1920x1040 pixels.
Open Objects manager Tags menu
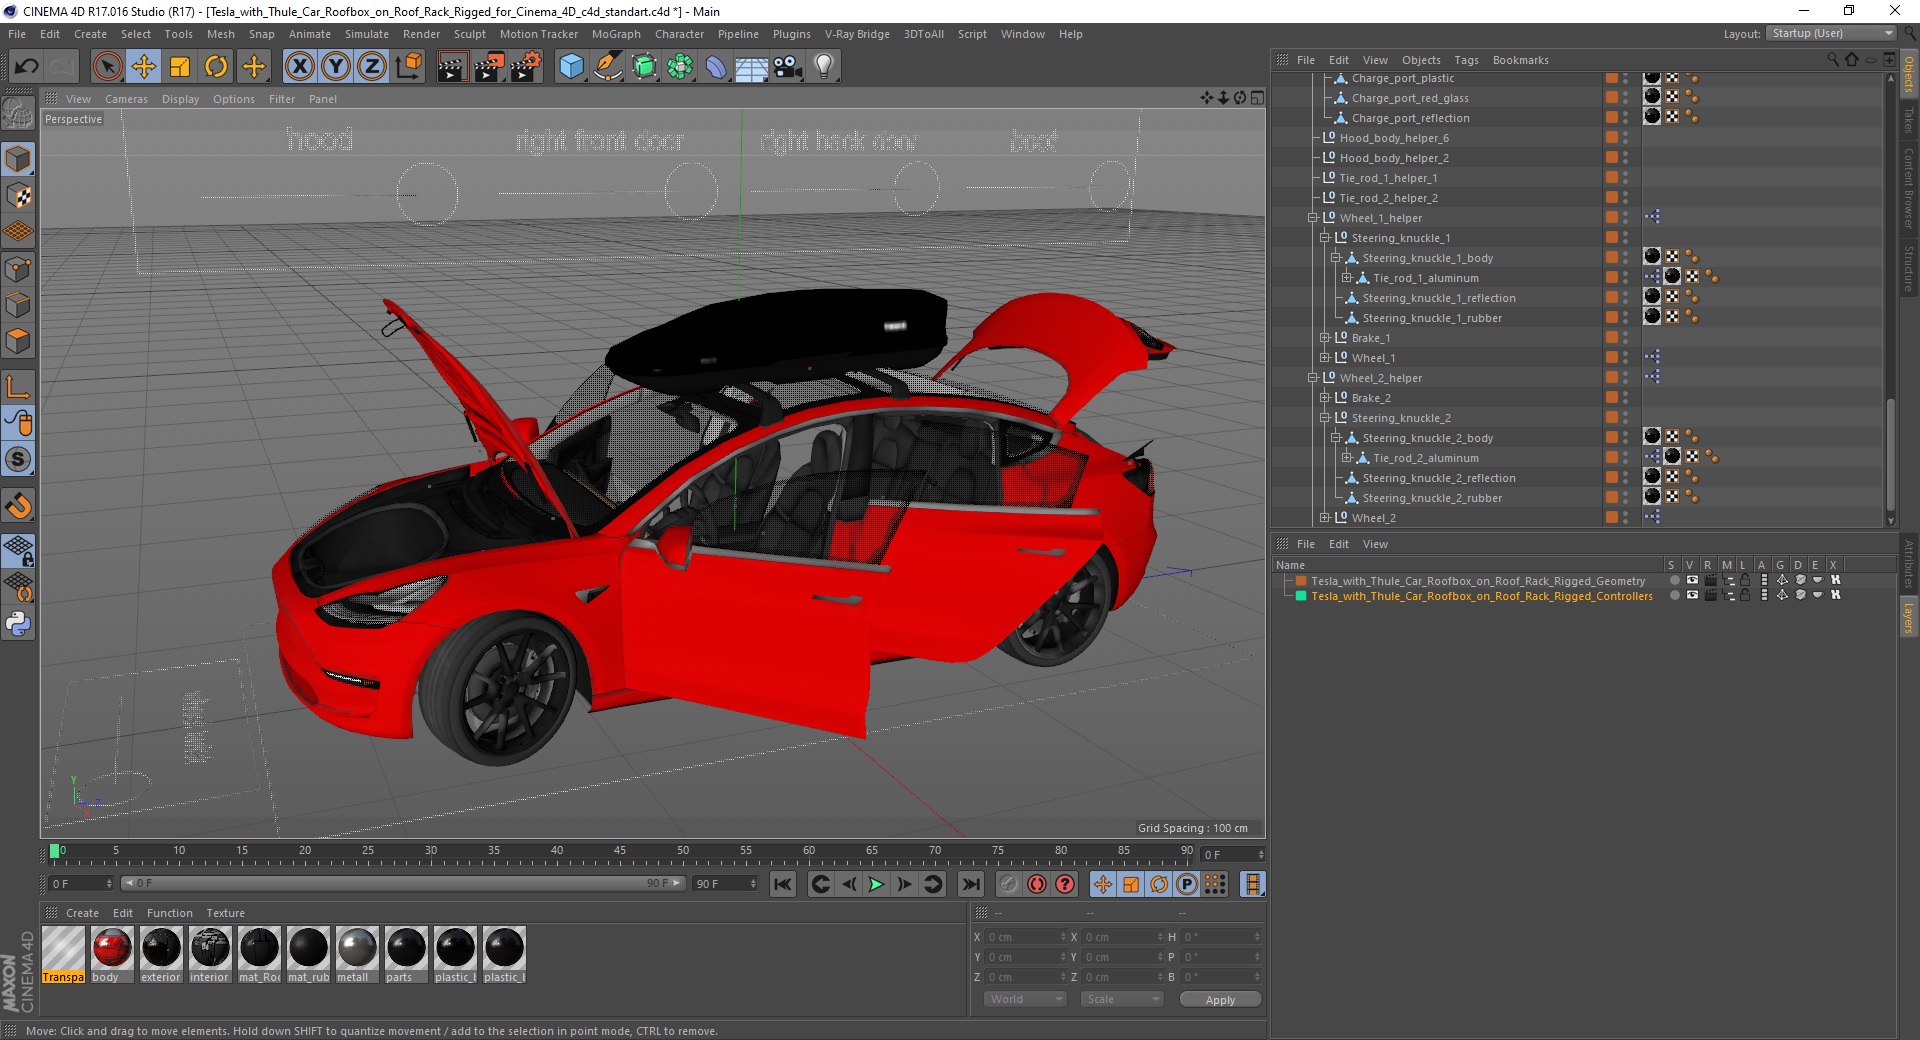click(1466, 60)
